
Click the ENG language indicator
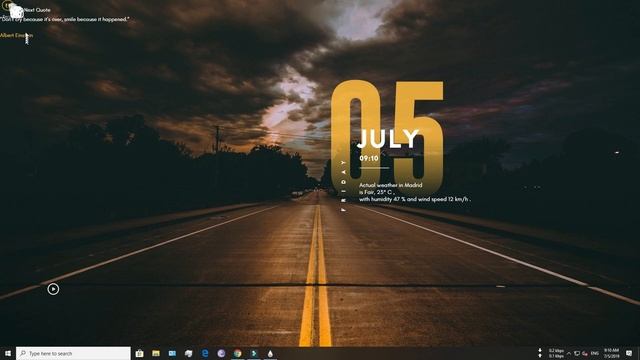tap(595, 353)
